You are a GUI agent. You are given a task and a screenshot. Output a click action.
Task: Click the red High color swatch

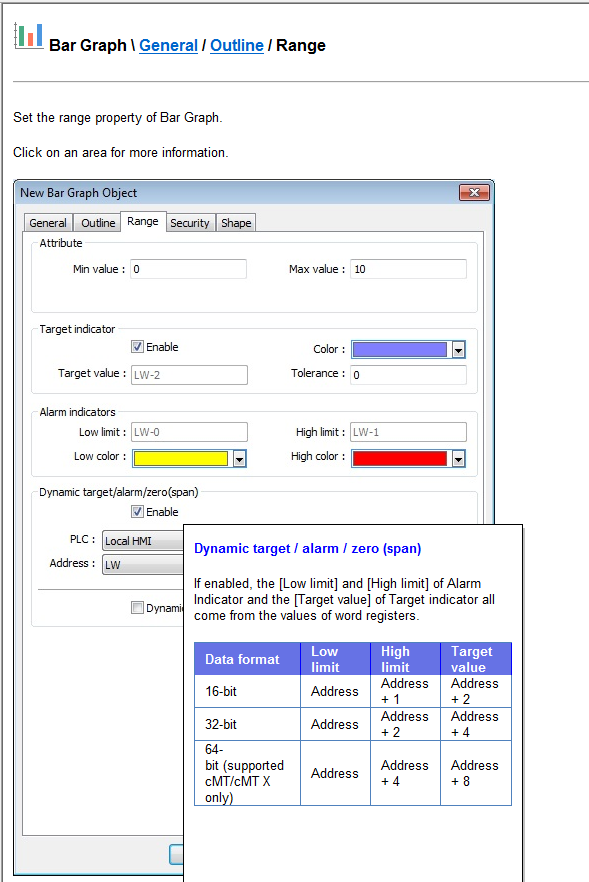399,458
